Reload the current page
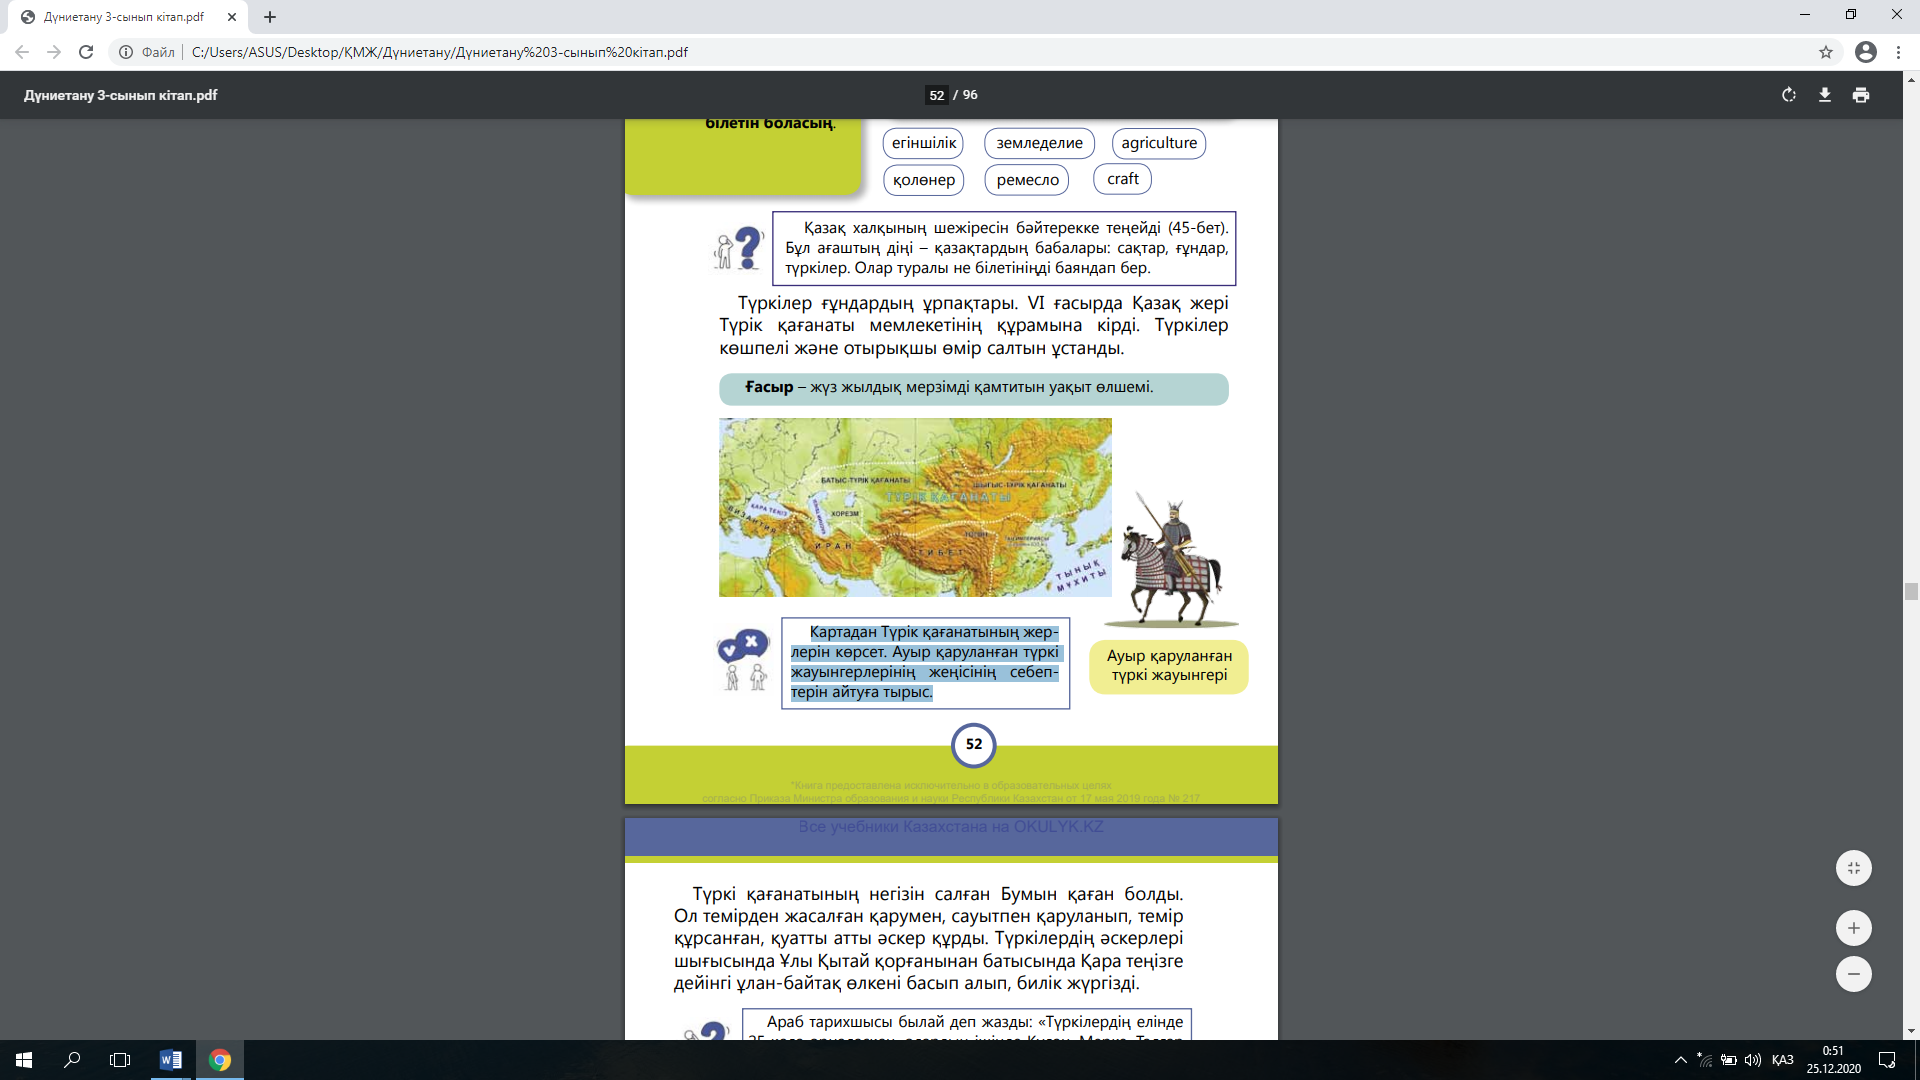Viewport: 1920px width, 1080px height. 86,52
